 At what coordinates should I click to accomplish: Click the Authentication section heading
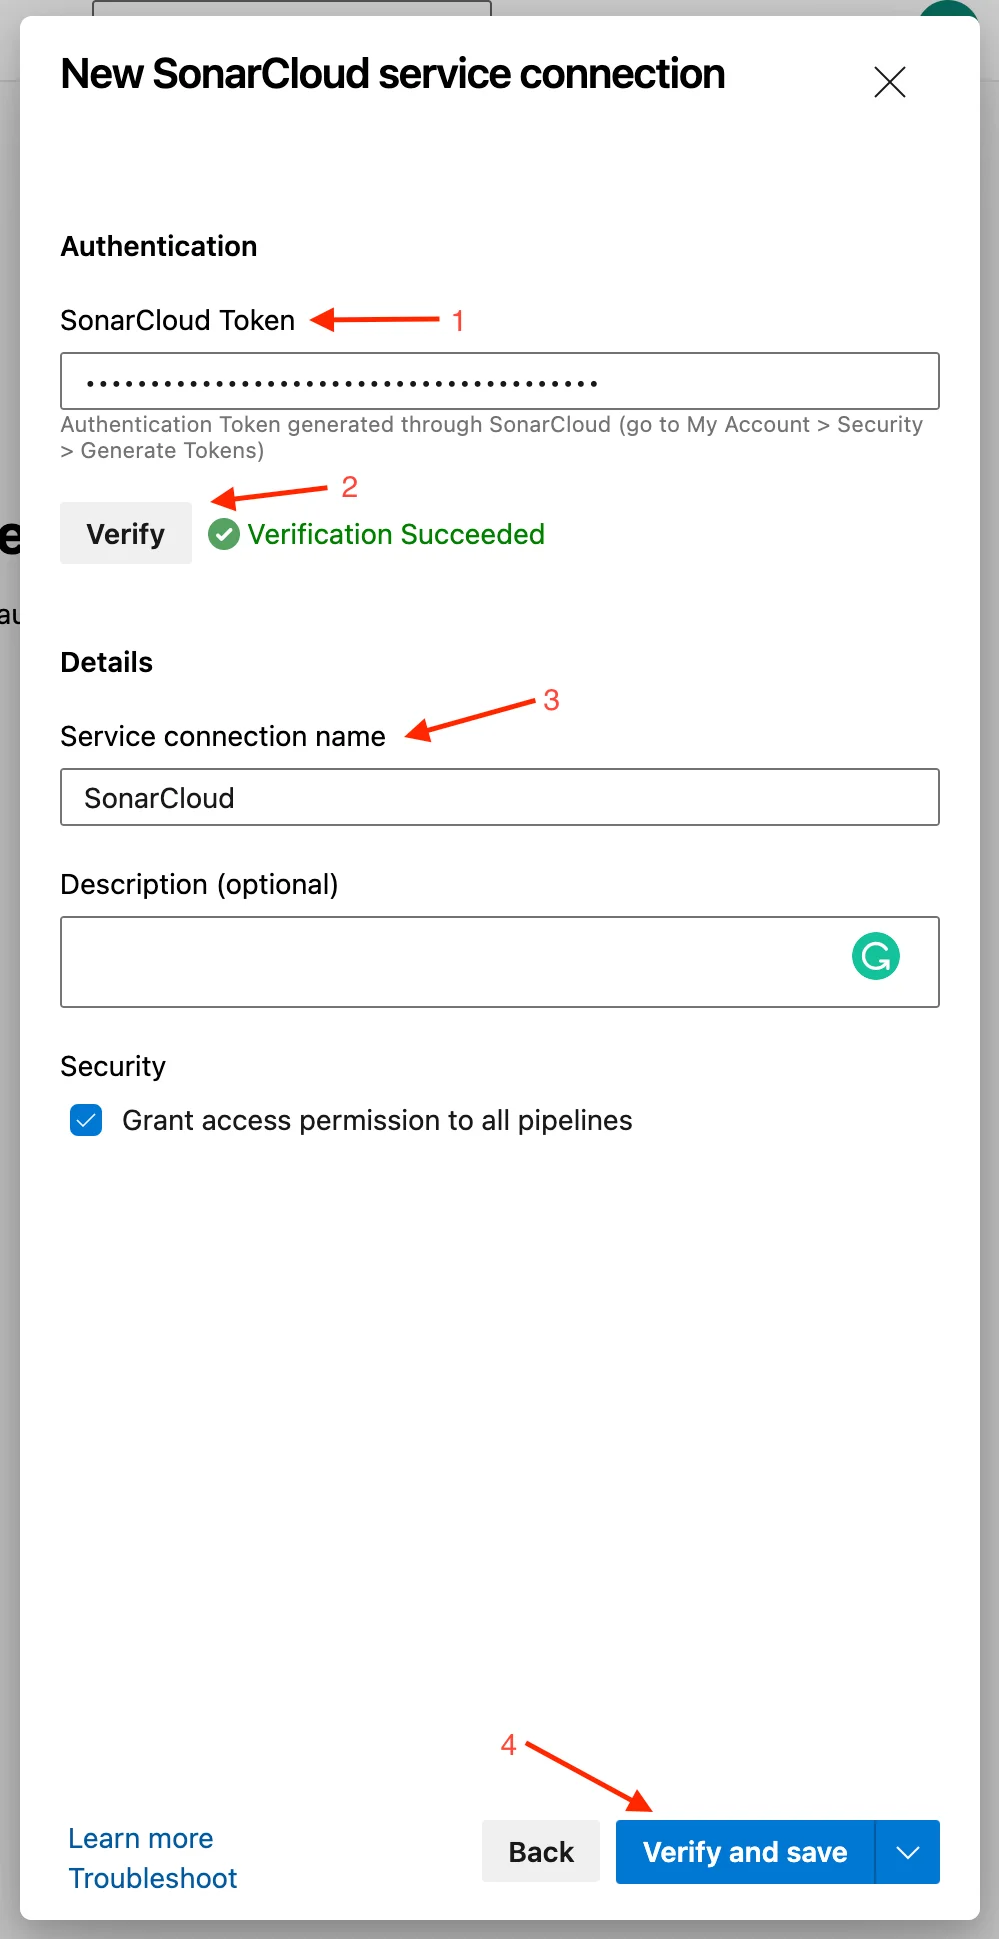tap(159, 246)
